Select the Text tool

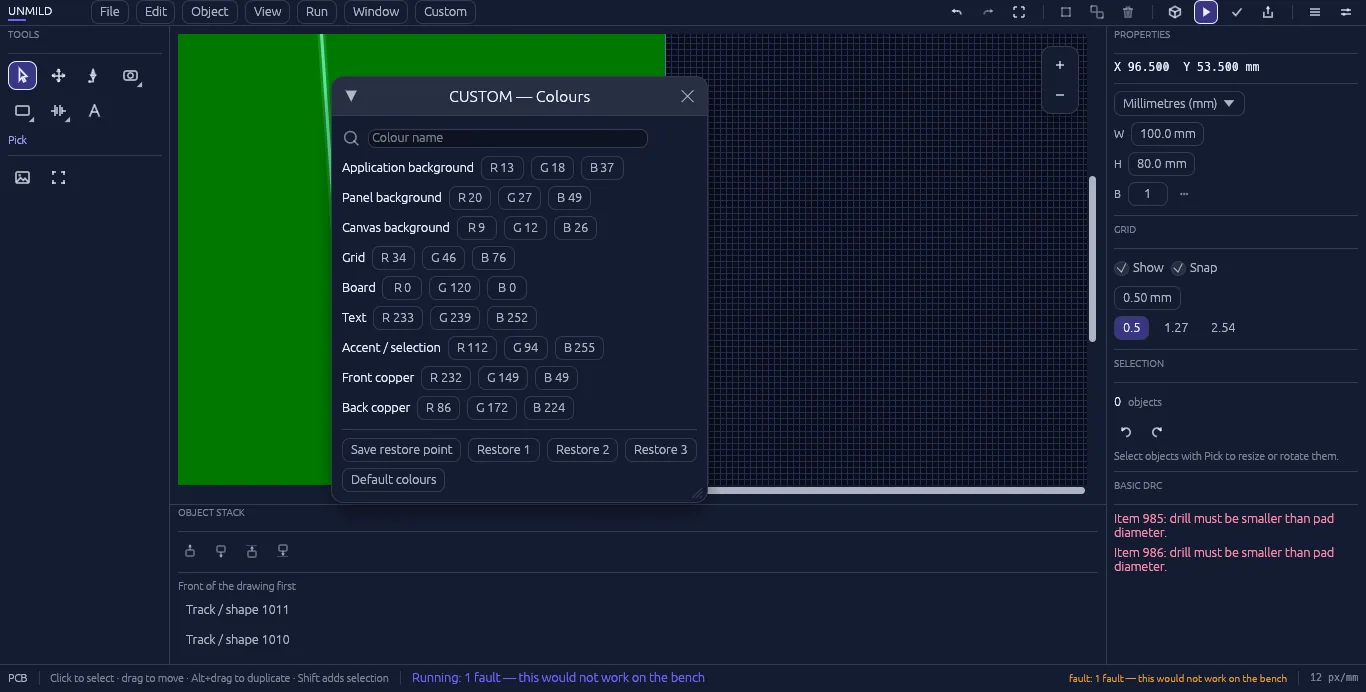(x=94, y=112)
